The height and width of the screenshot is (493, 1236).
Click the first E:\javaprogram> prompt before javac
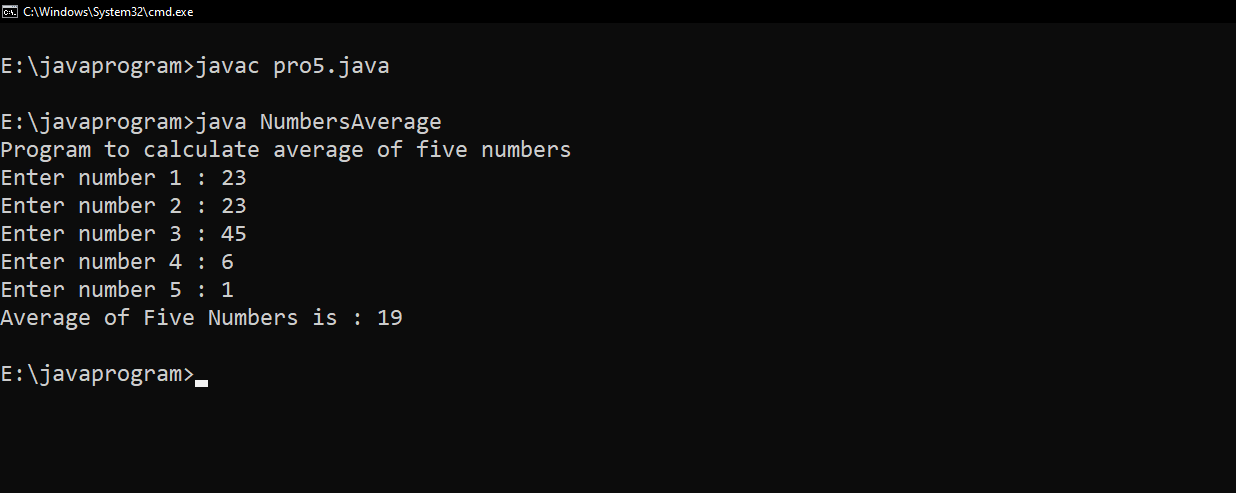point(97,67)
